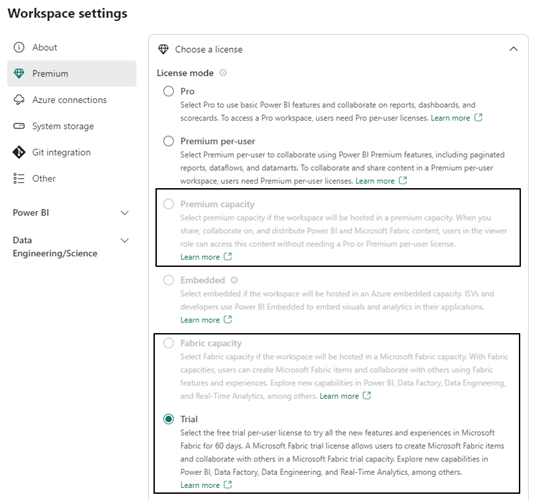The width and height of the screenshot is (534, 501).
Task: Open the About settings tab
Action: [x=72, y=47]
